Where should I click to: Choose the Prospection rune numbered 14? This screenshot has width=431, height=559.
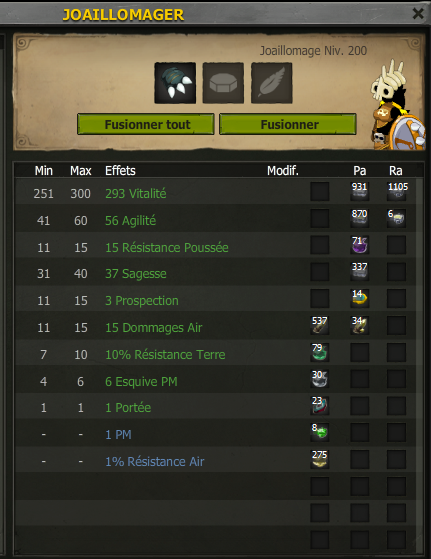[x=359, y=298]
